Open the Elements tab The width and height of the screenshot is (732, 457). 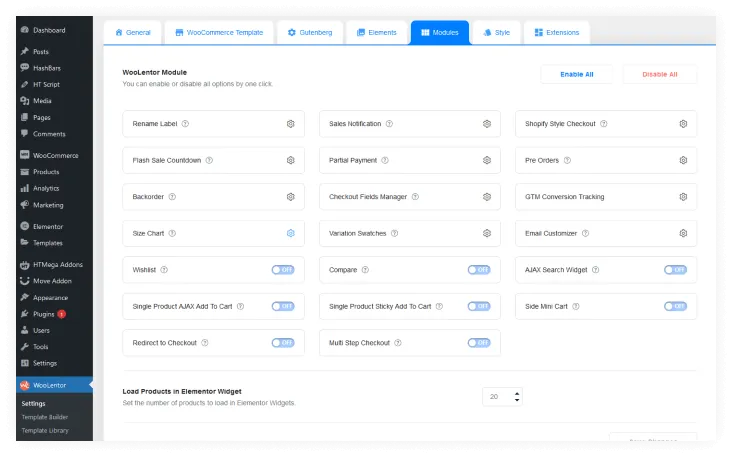(x=377, y=33)
